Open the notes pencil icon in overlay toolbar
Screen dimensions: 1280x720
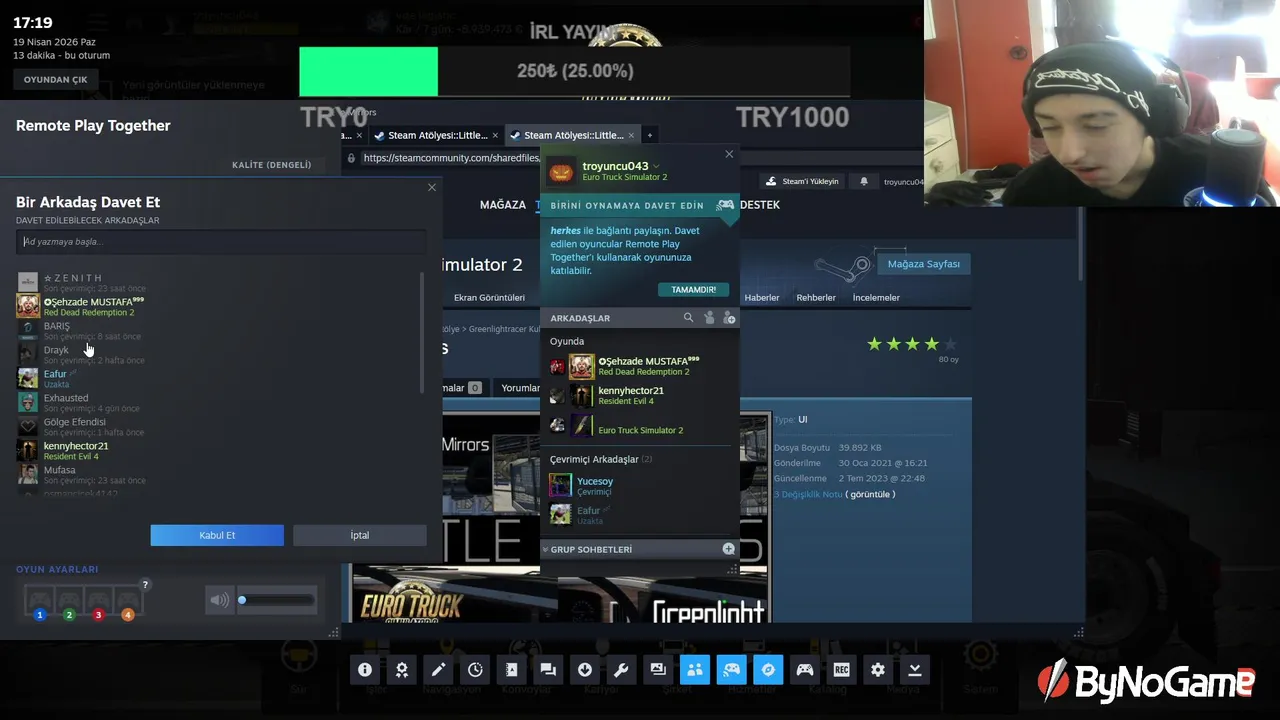point(438,670)
